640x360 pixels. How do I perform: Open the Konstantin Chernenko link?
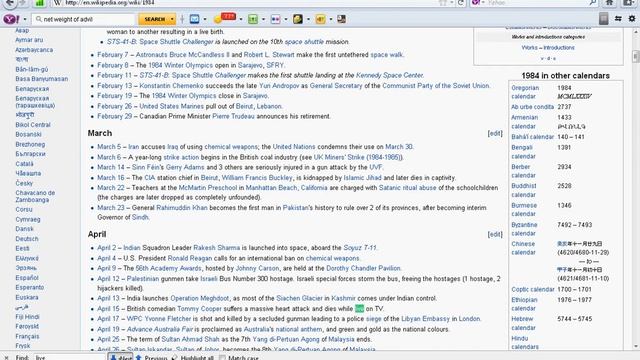(x=171, y=86)
